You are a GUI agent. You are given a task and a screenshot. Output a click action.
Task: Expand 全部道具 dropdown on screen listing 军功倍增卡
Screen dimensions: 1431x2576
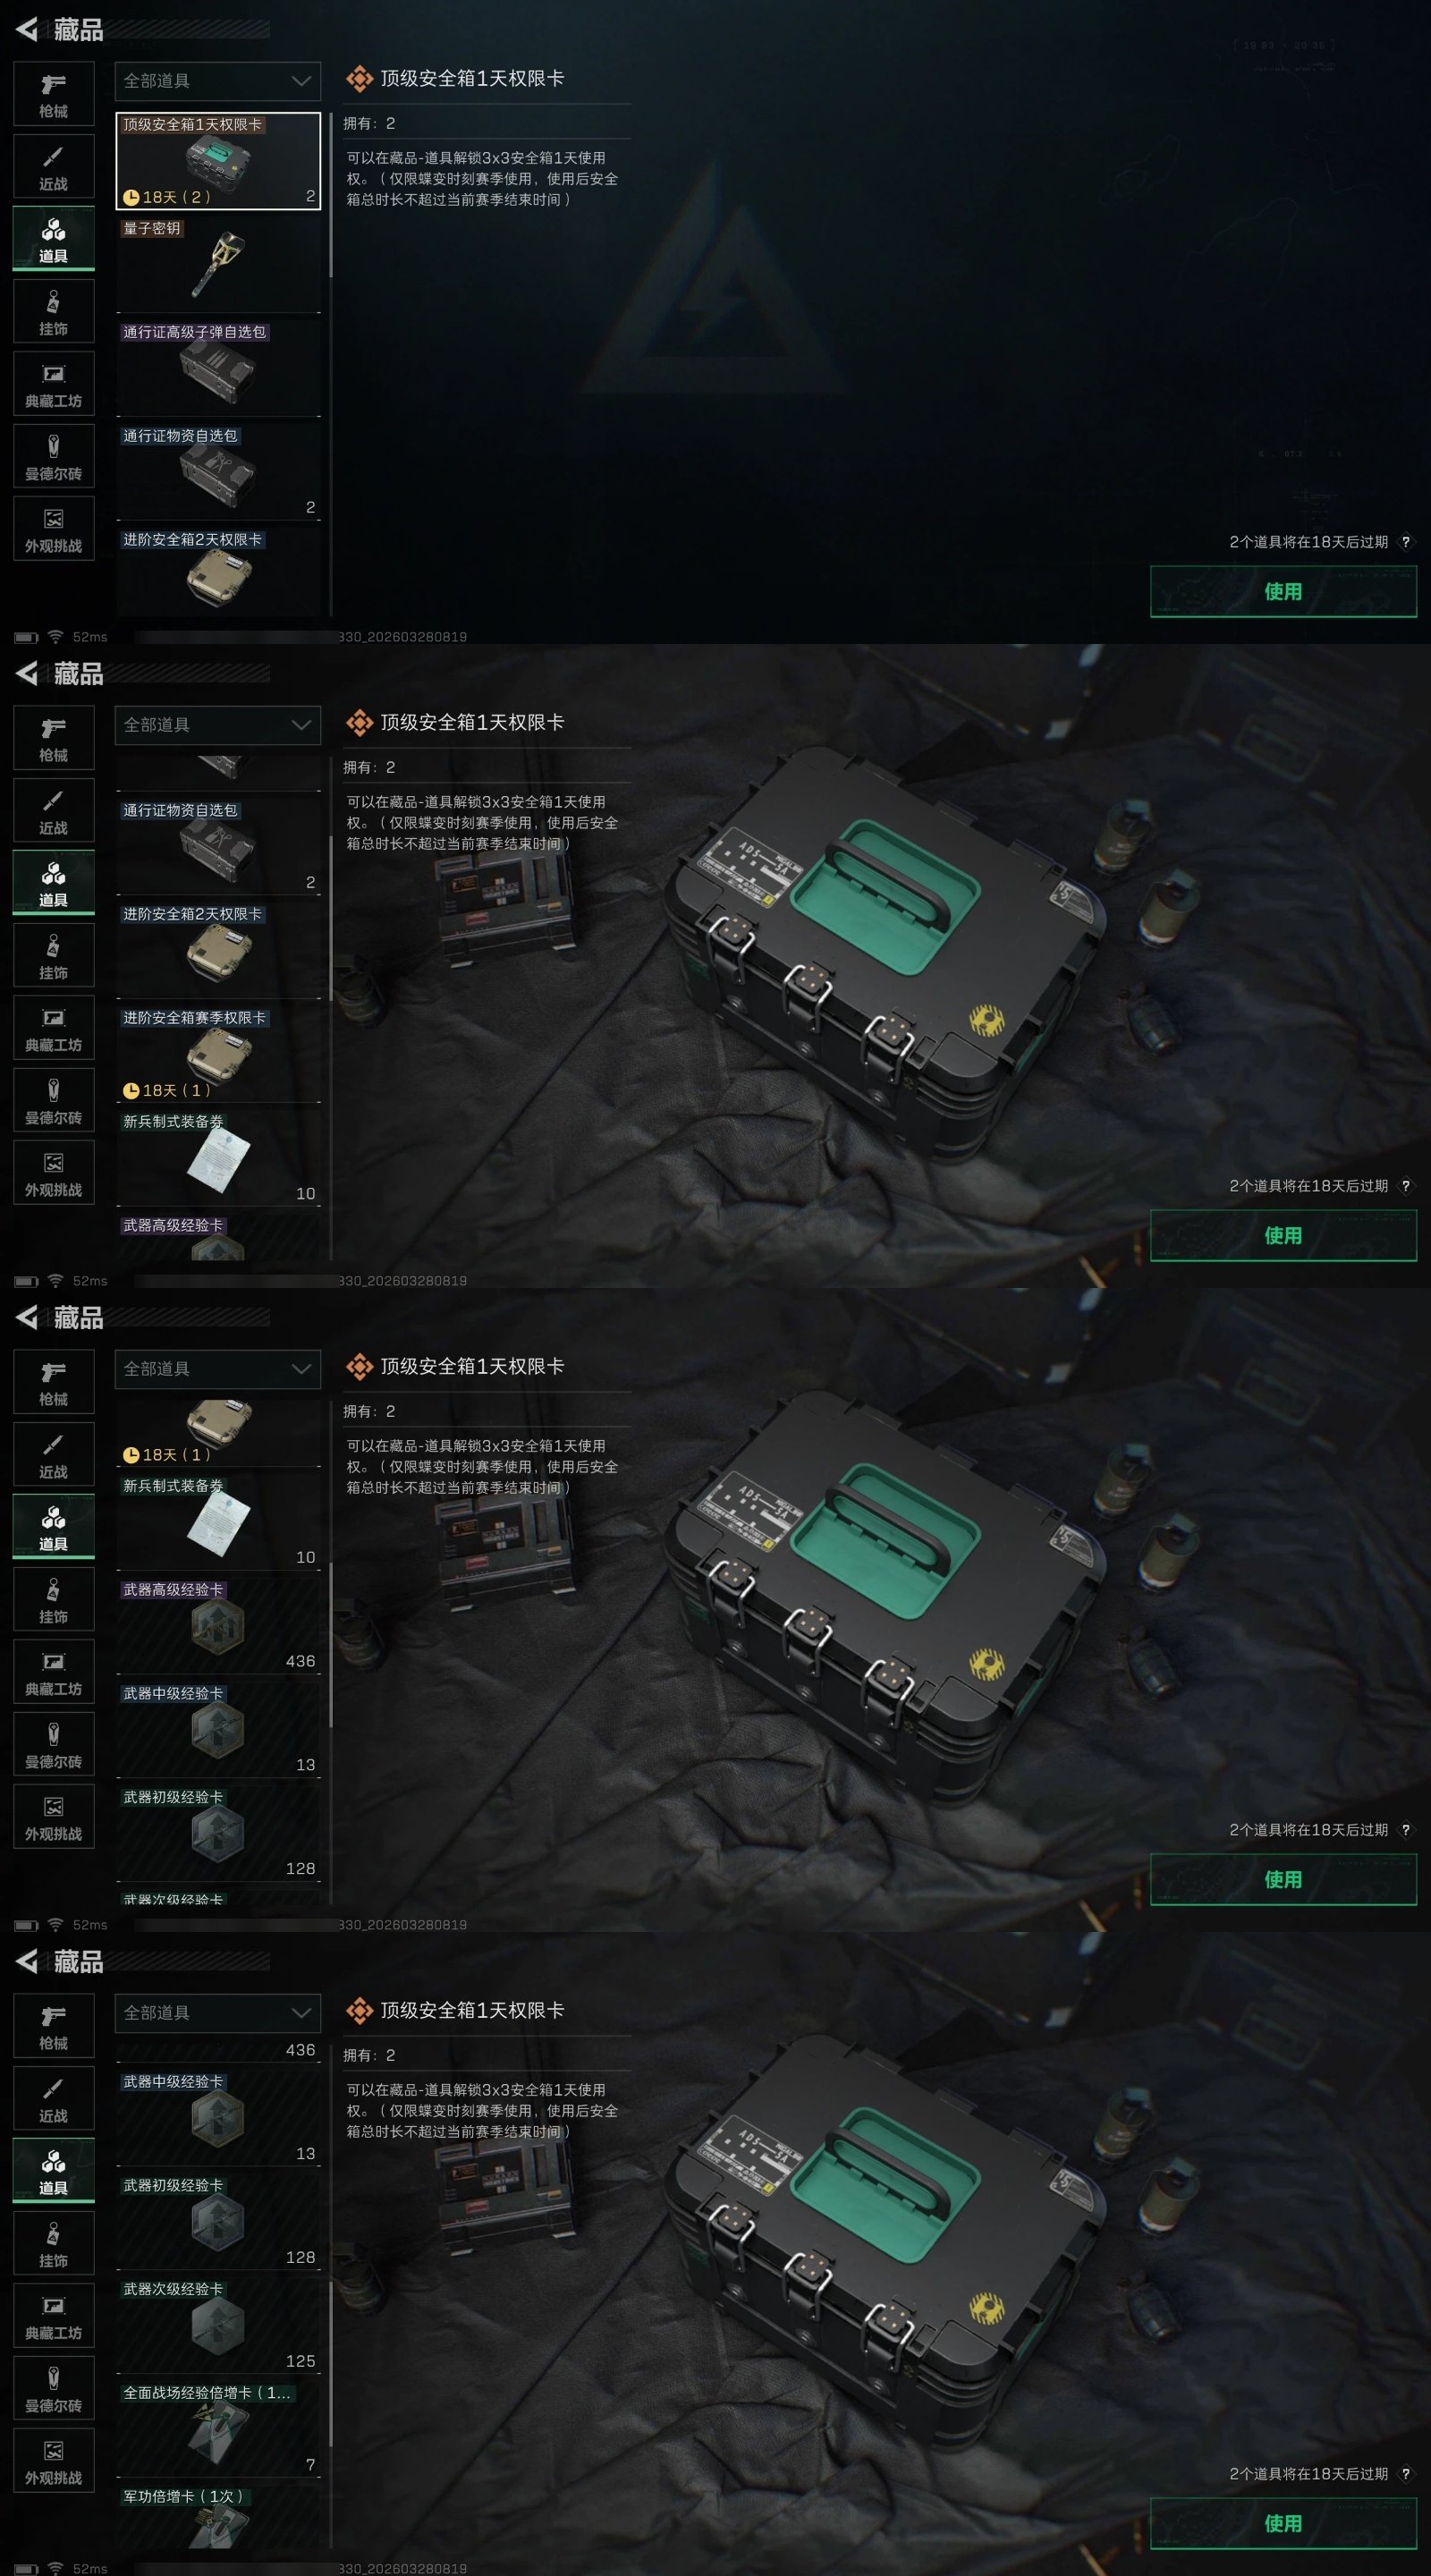tap(218, 2013)
